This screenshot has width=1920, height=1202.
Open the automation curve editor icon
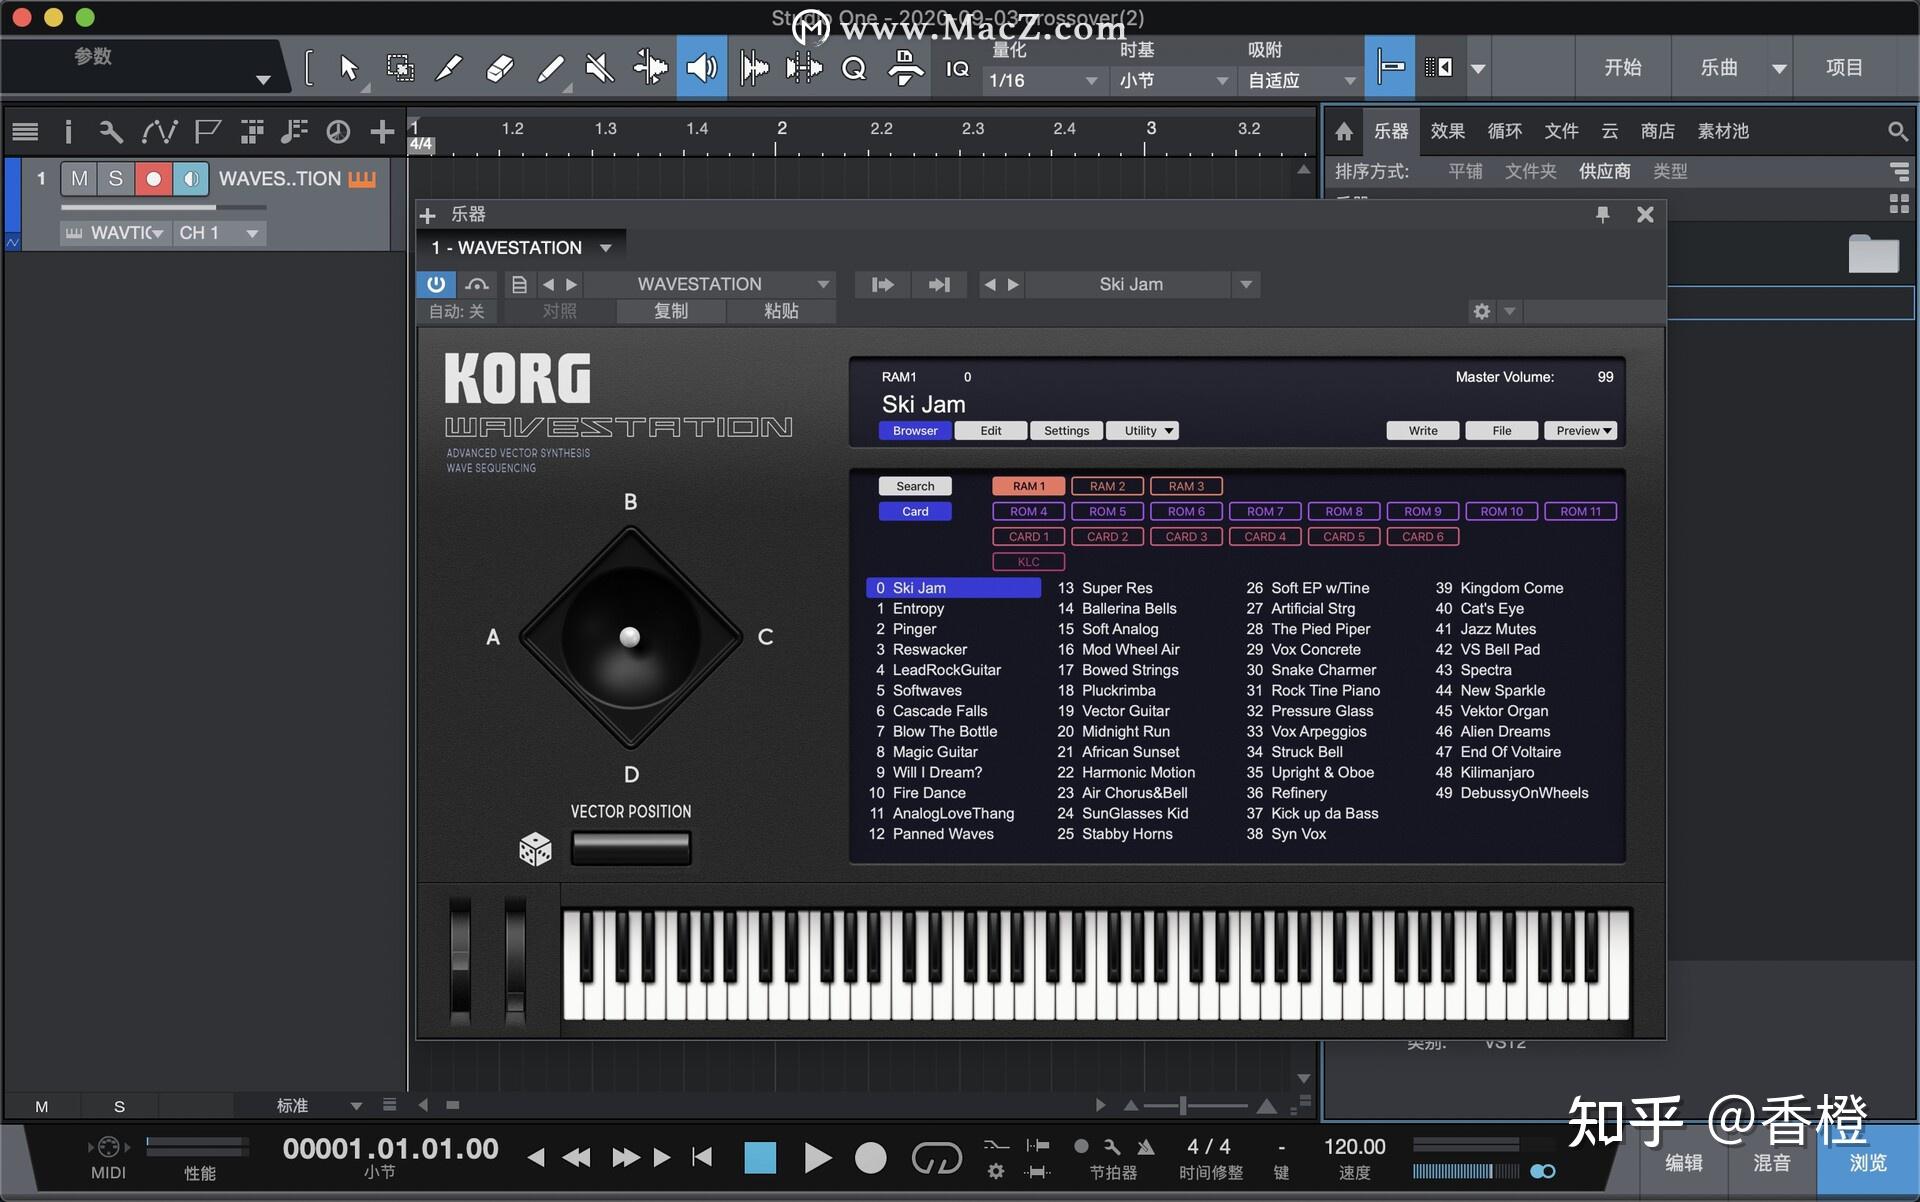[160, 131]
